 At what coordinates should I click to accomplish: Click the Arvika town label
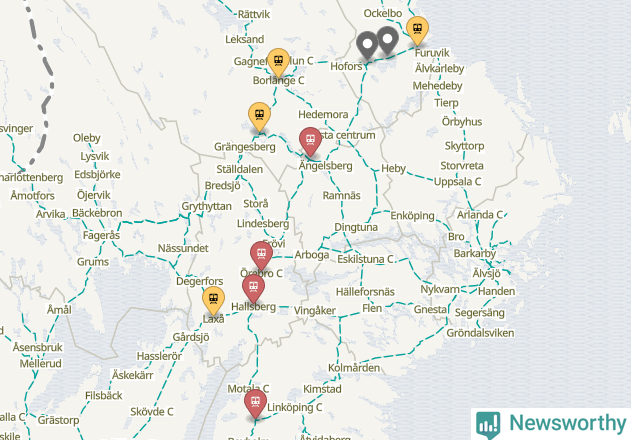[50, 214]
